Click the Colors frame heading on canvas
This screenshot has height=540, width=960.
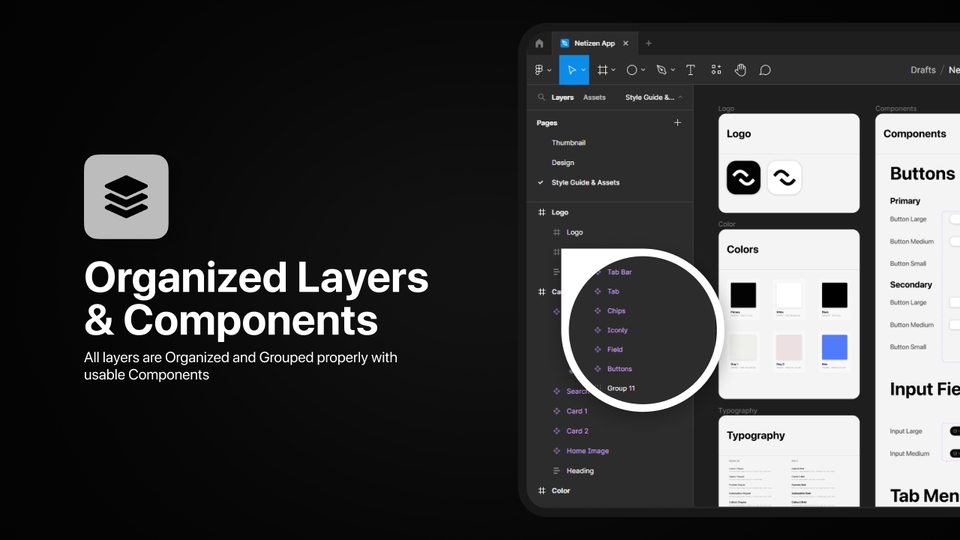click(x=742, y=249)
